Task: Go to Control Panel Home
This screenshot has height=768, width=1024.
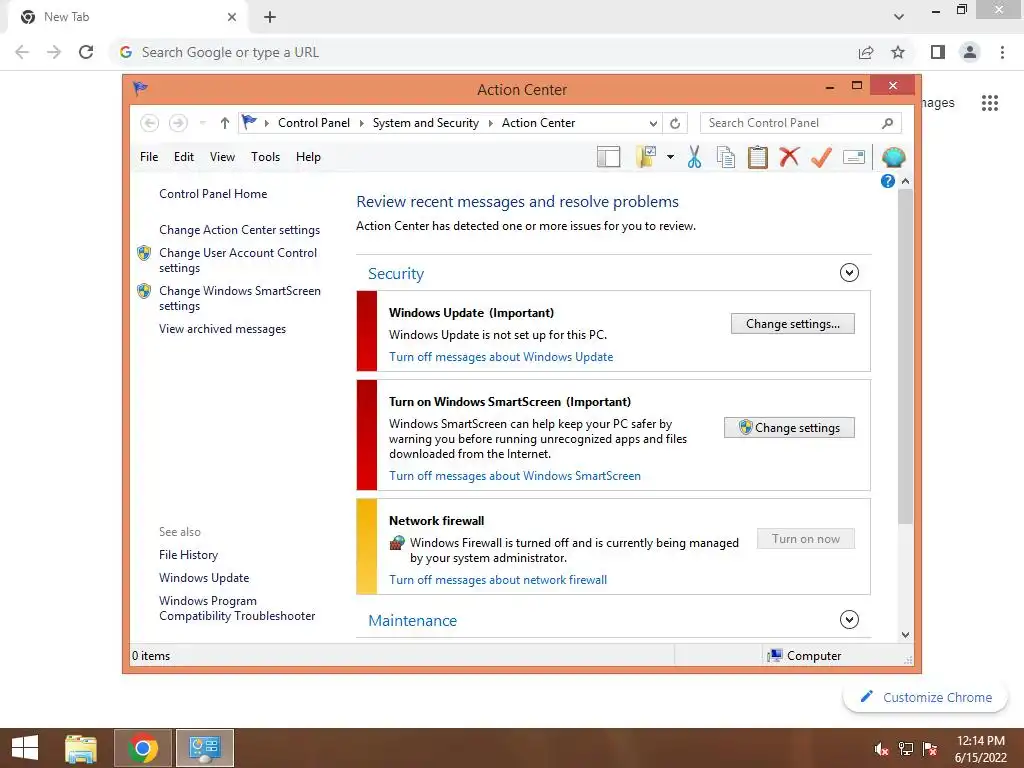Action: (x=213, y=194)
